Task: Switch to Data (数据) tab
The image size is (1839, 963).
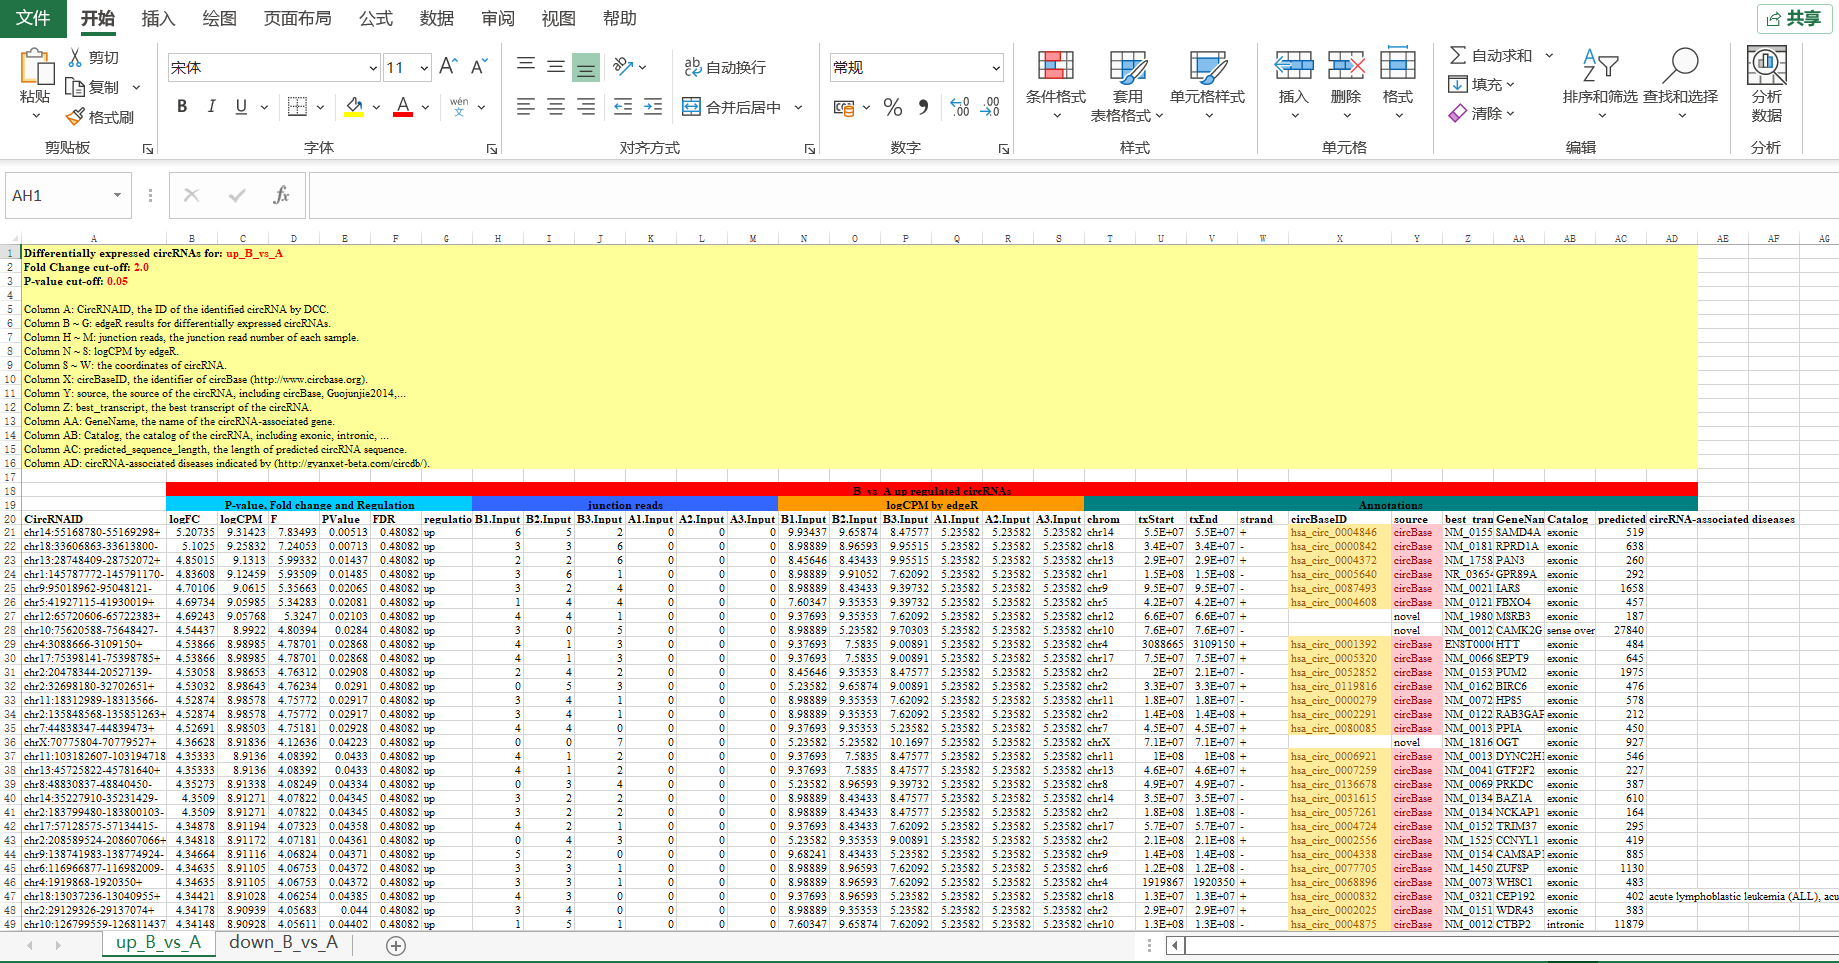Action: click(437, 18)
